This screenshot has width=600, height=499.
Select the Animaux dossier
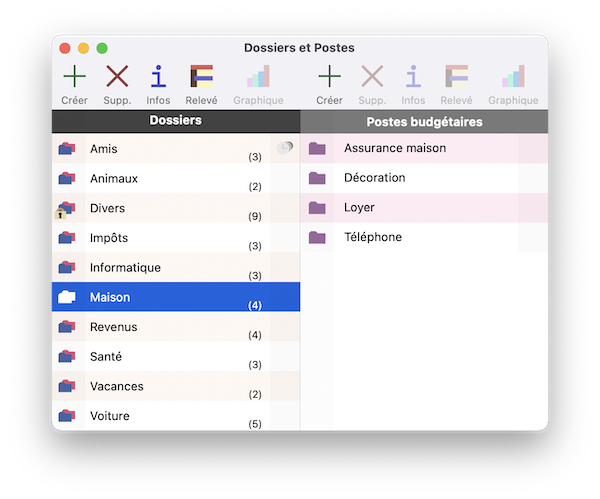(x=176, y=178)
